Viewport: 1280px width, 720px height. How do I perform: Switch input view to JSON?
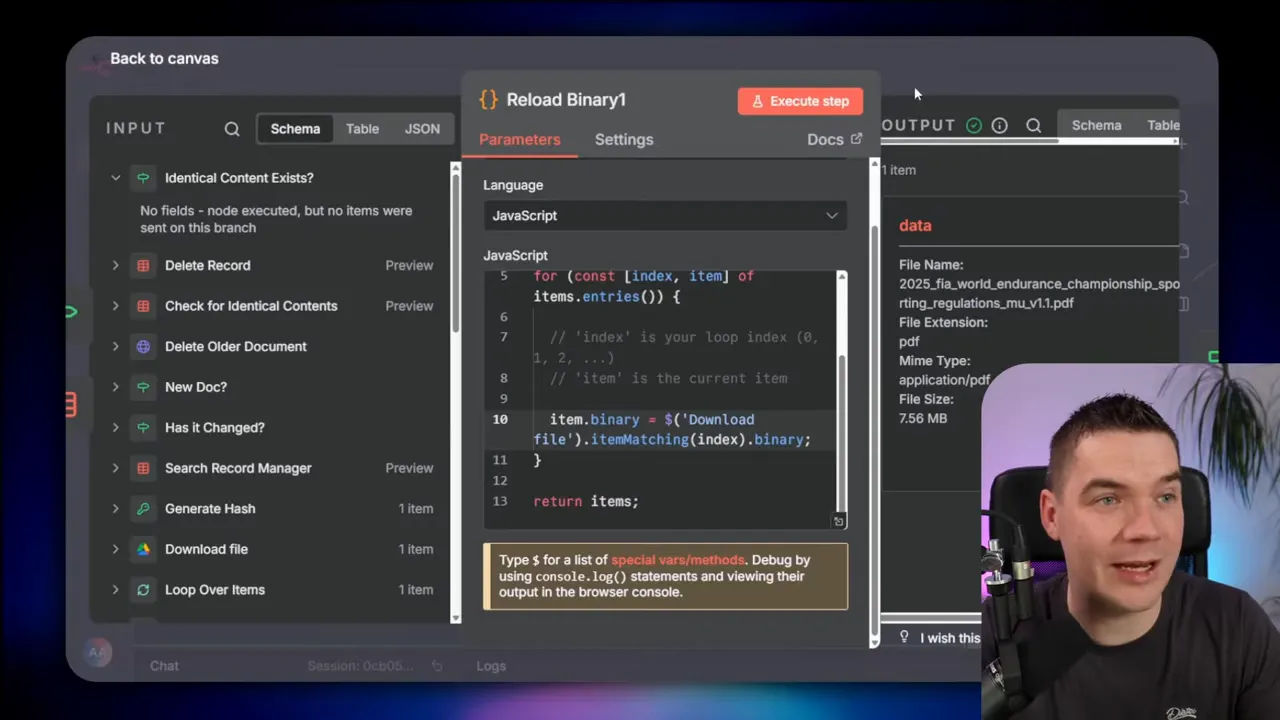coord(422,129)
